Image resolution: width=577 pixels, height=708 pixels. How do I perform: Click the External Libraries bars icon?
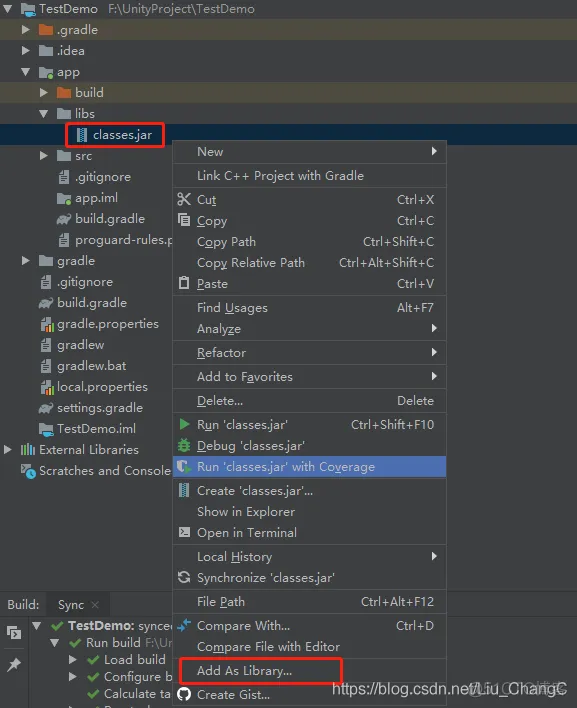pos(28,450)
